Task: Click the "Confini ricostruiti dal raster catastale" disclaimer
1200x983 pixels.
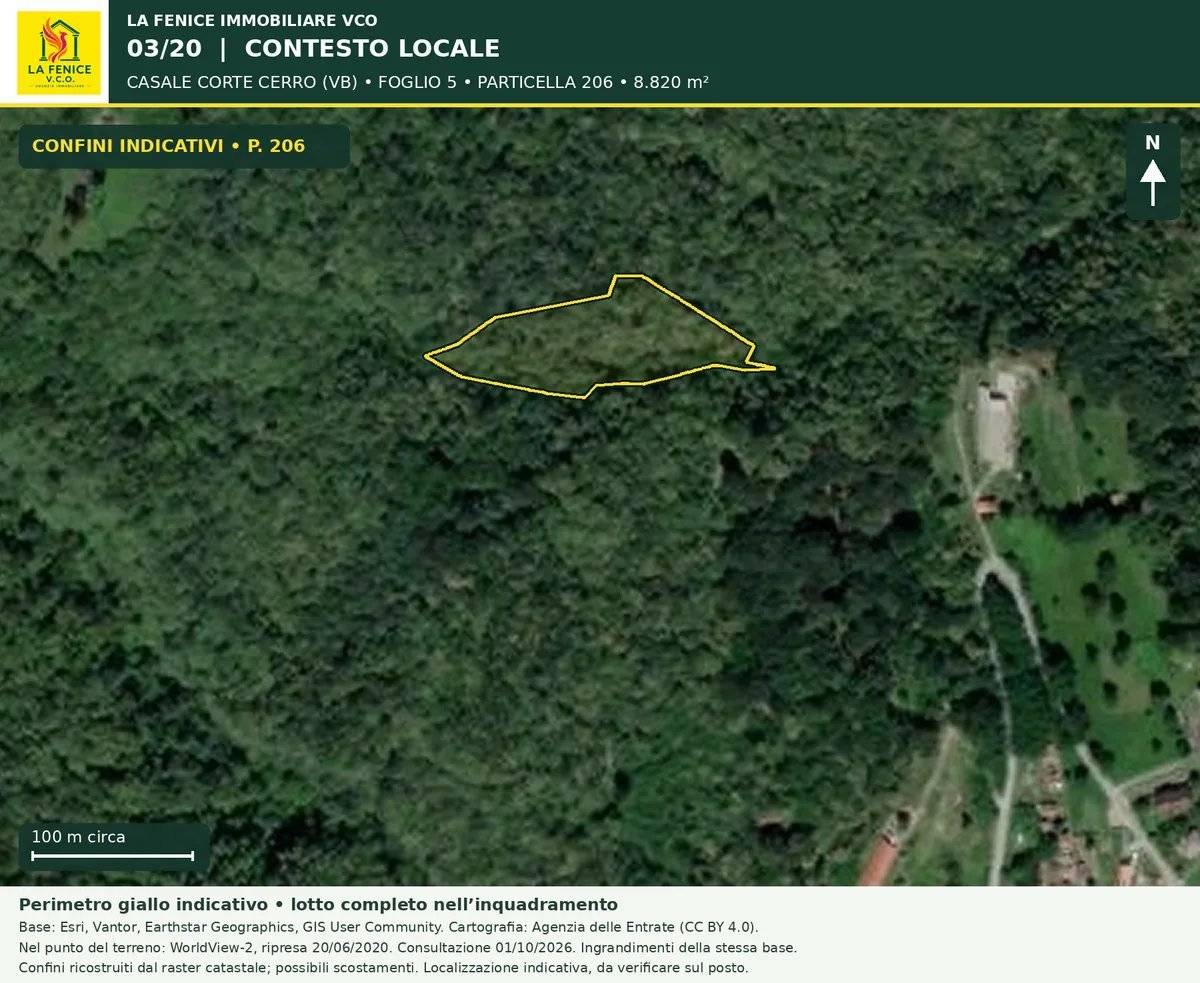Action: coord(384,968)
